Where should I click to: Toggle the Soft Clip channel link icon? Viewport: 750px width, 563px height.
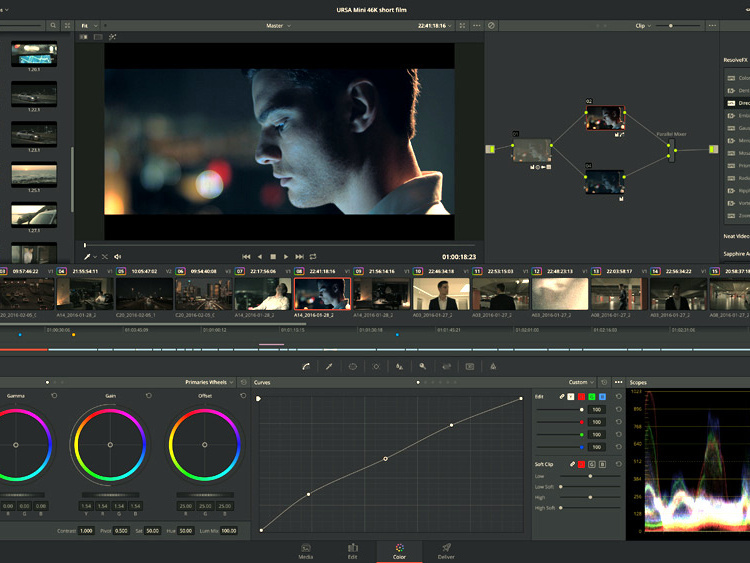572,464
